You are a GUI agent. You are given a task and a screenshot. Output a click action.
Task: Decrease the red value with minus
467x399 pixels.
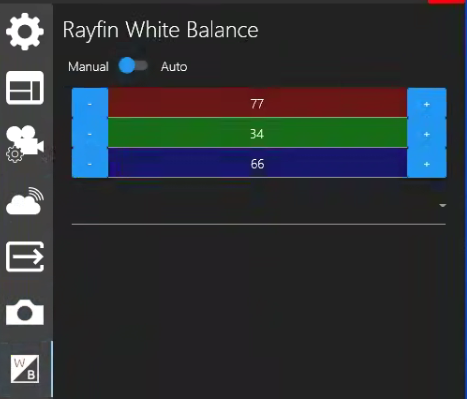click(90, 103)
